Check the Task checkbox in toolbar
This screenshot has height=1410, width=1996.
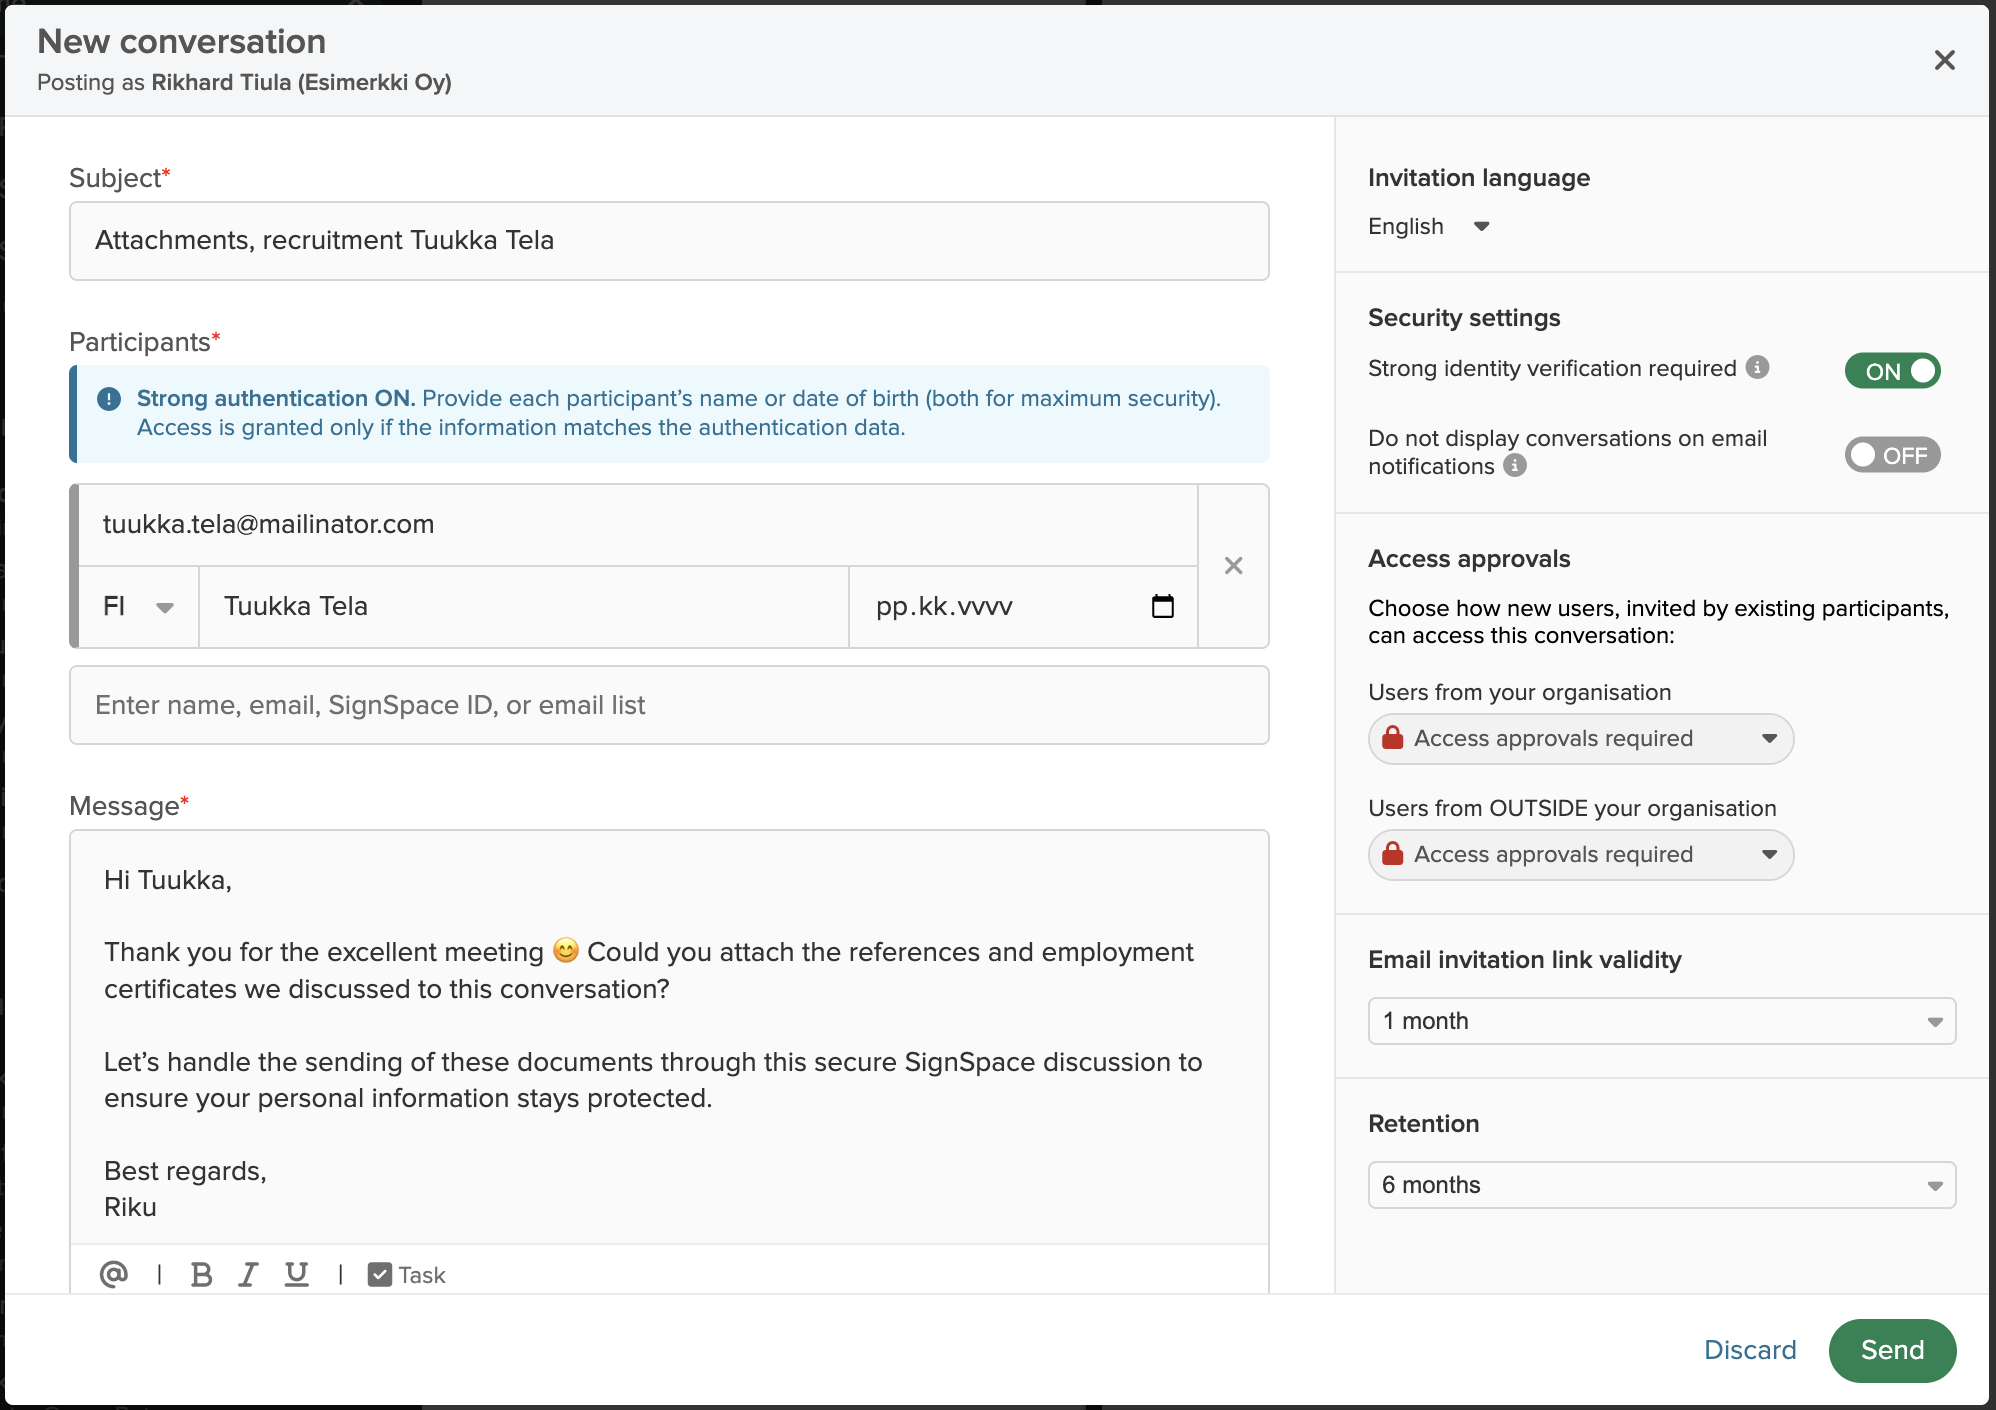[380, 1274]
